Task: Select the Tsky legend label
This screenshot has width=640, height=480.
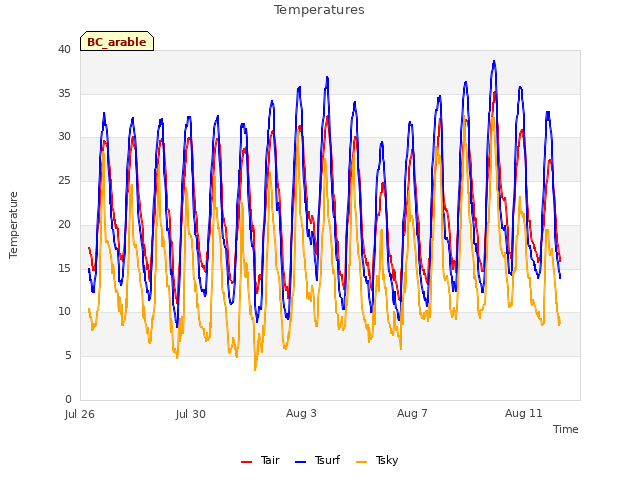Action: 387,461
